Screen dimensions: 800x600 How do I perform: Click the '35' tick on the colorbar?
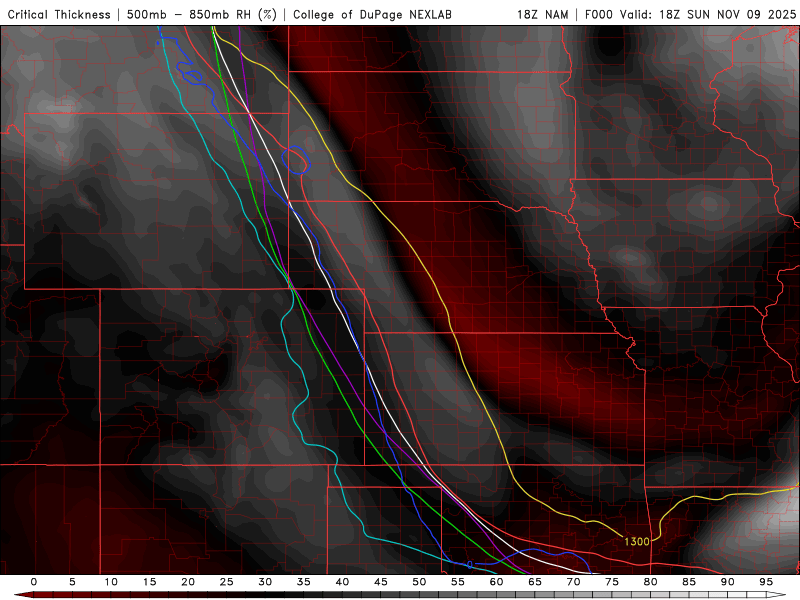(303, 582)
